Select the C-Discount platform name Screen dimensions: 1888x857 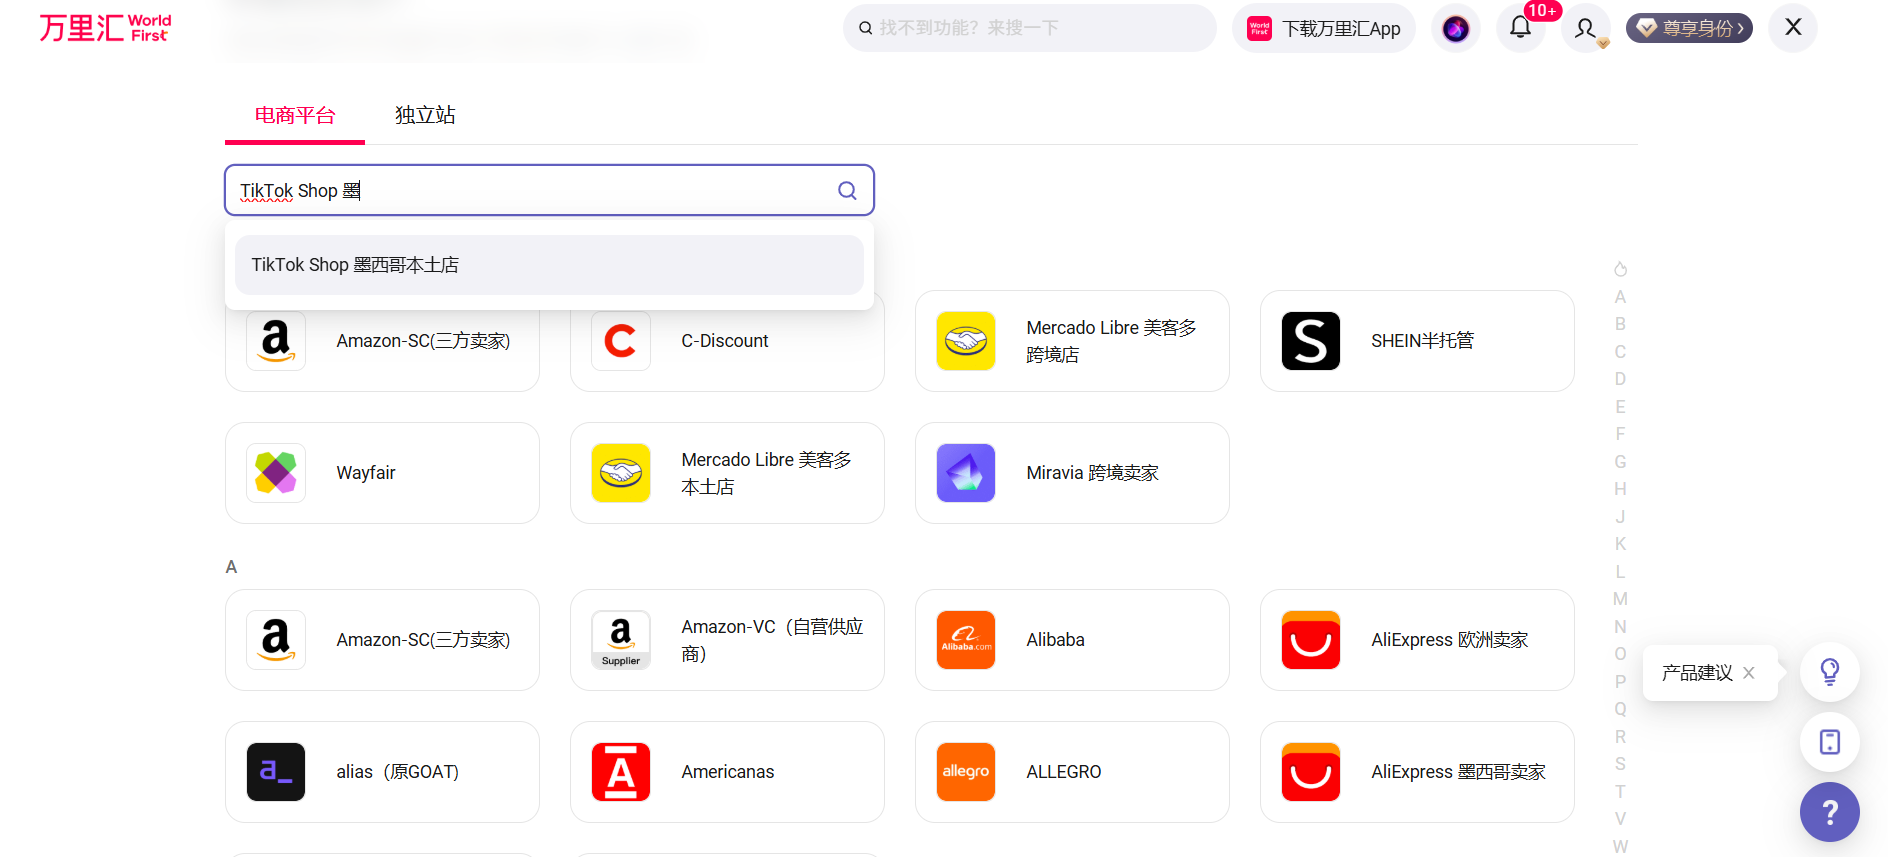point(725,341)
